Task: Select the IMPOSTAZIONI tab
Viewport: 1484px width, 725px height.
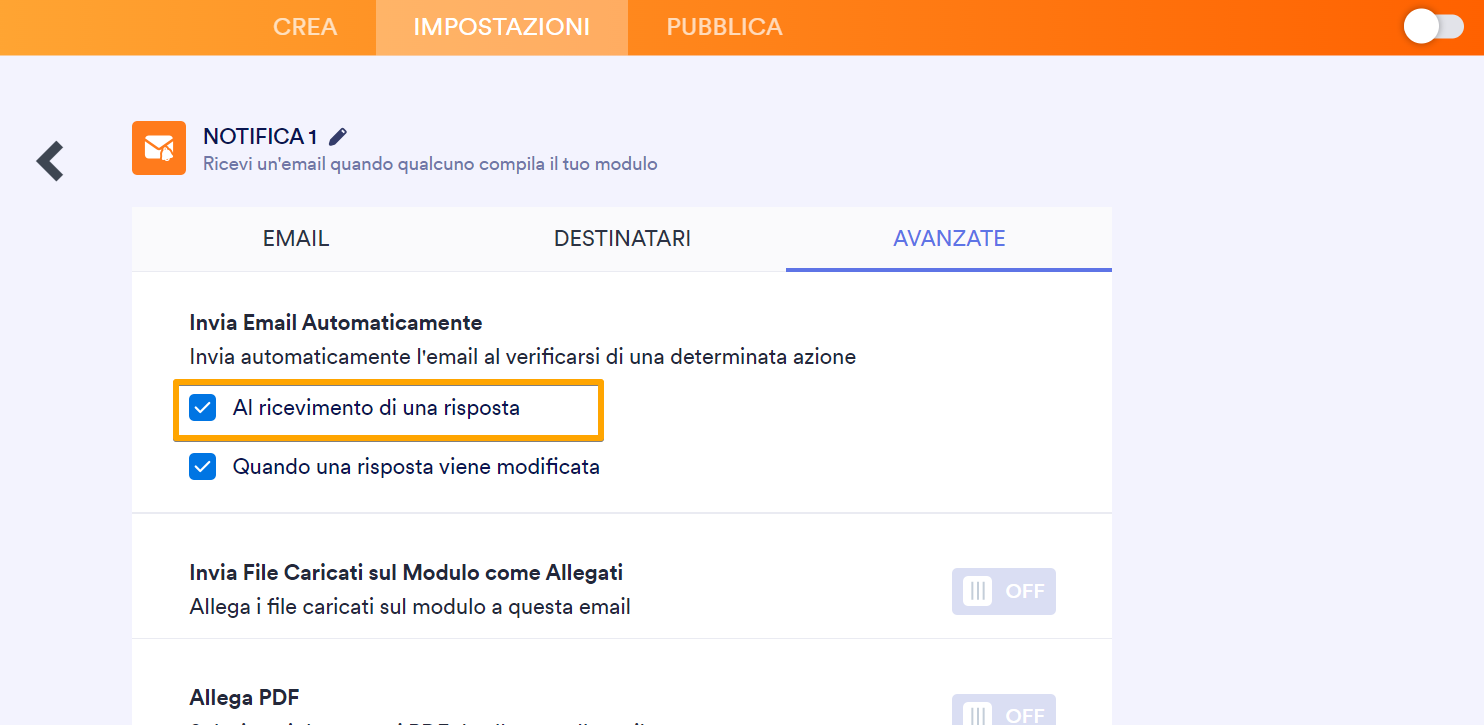Action: point(502,27)
